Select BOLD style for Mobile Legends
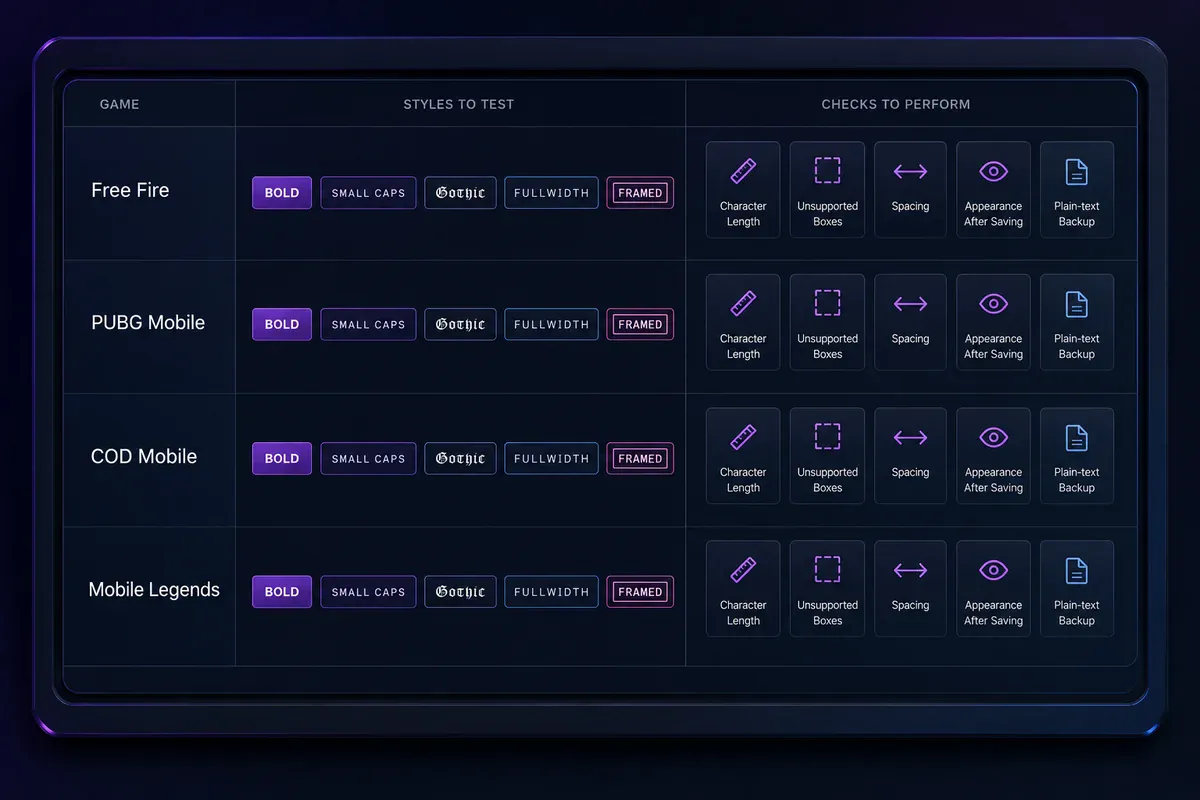Image resolution: width=1200 pixels, height=800 pixels. click(x=282, y=591)
